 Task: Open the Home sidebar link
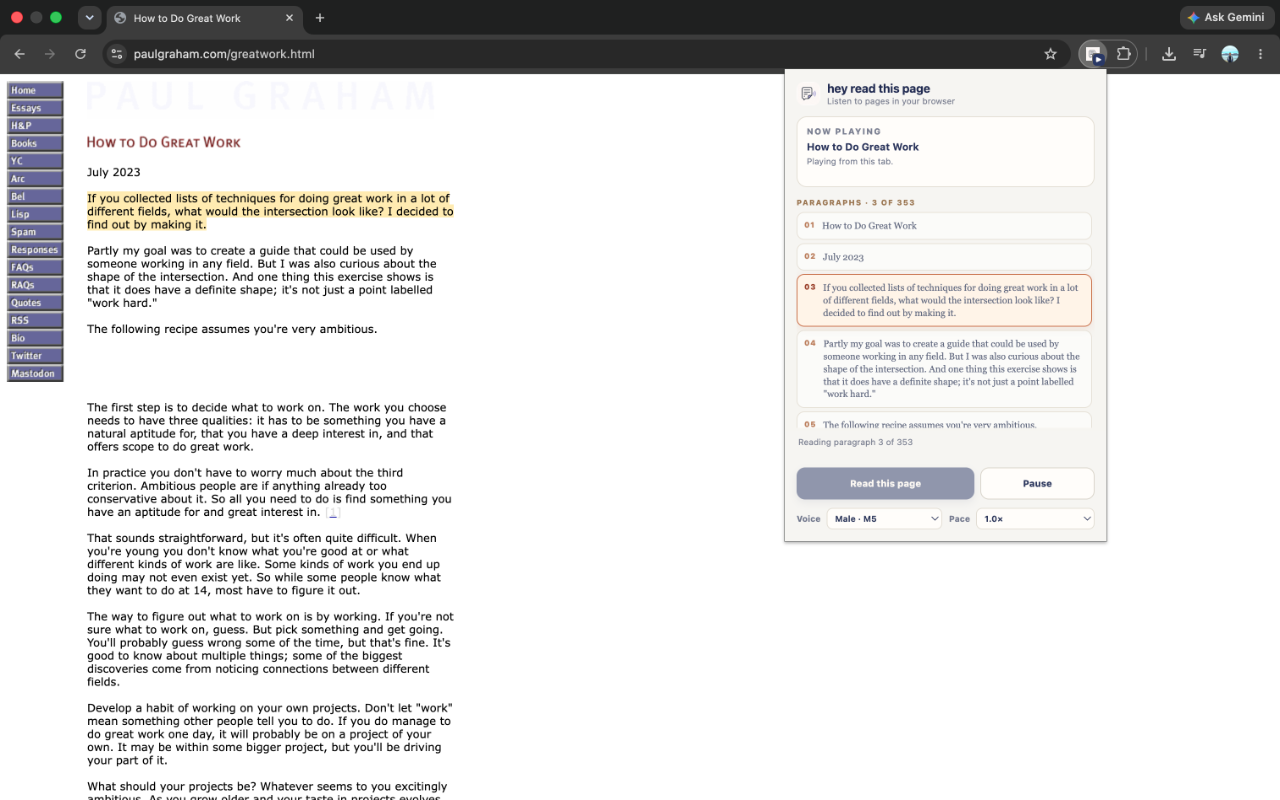coord(35,90)
